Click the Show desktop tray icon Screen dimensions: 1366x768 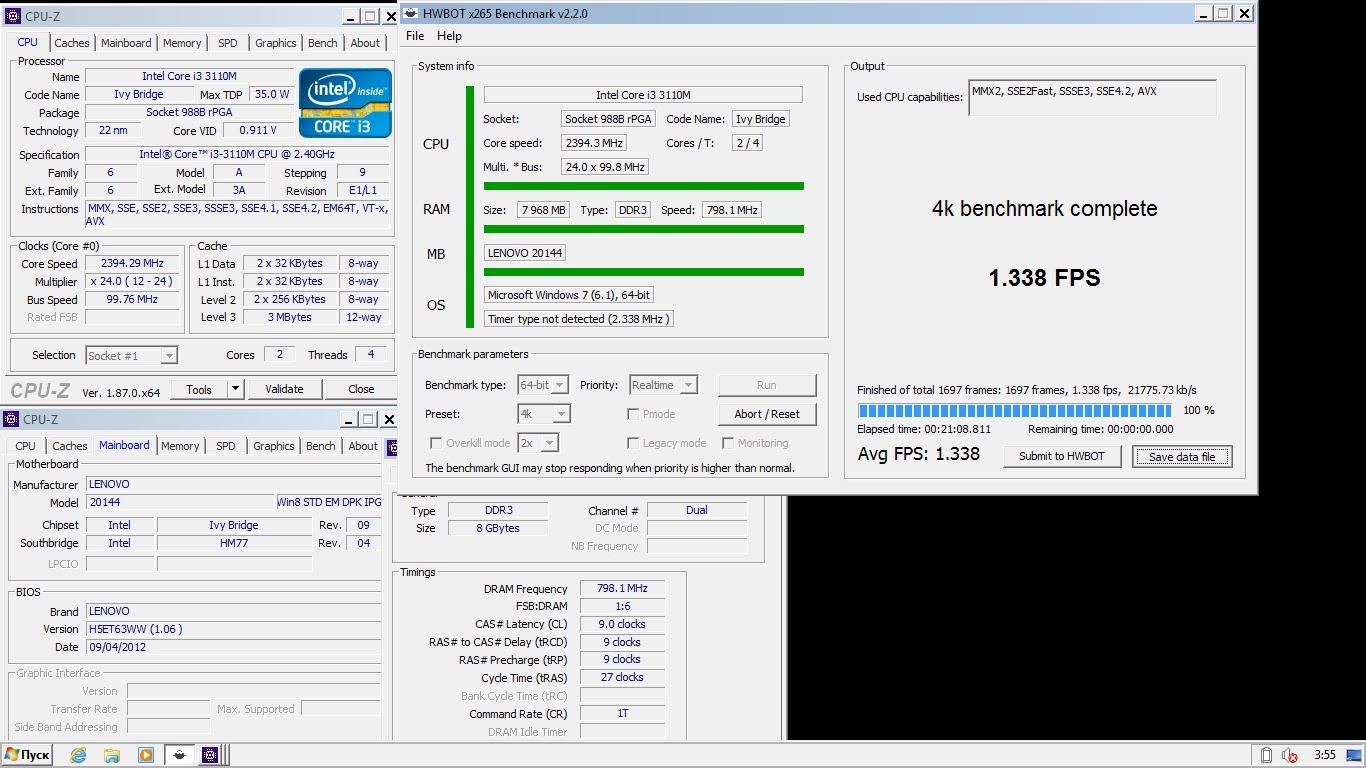point(1353,755)
